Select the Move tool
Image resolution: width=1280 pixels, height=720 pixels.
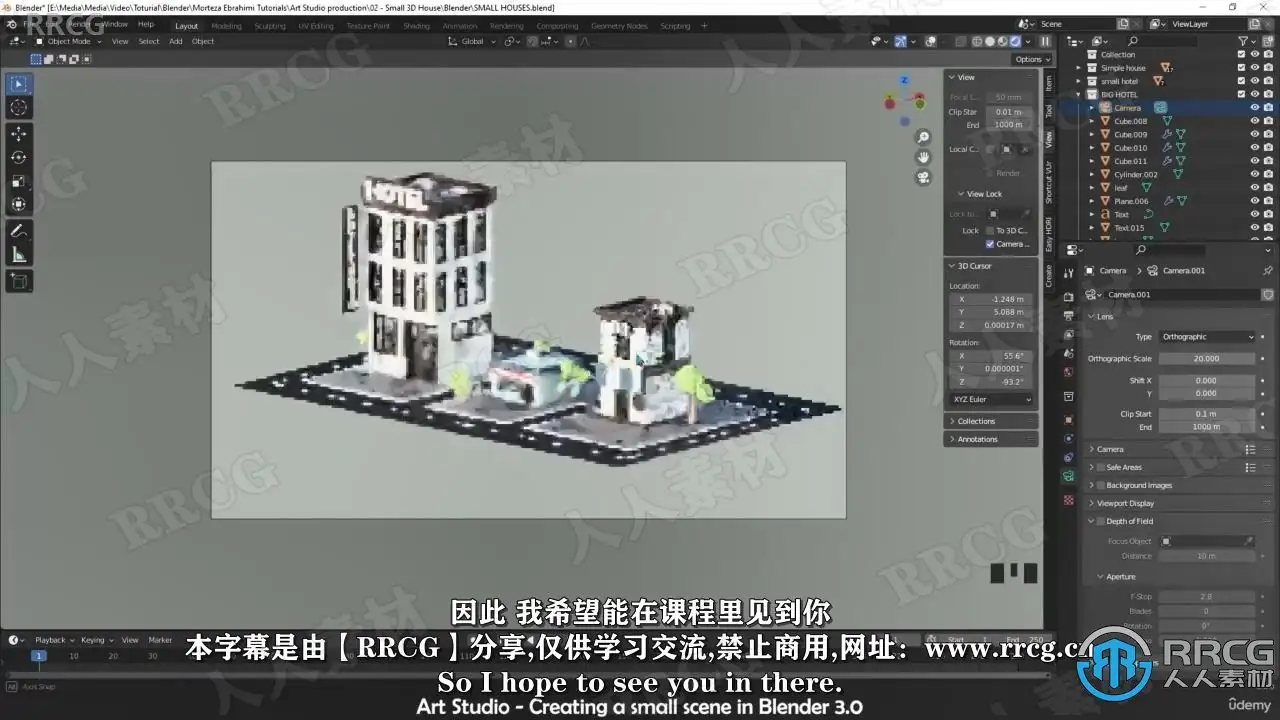tap(18, 134)
